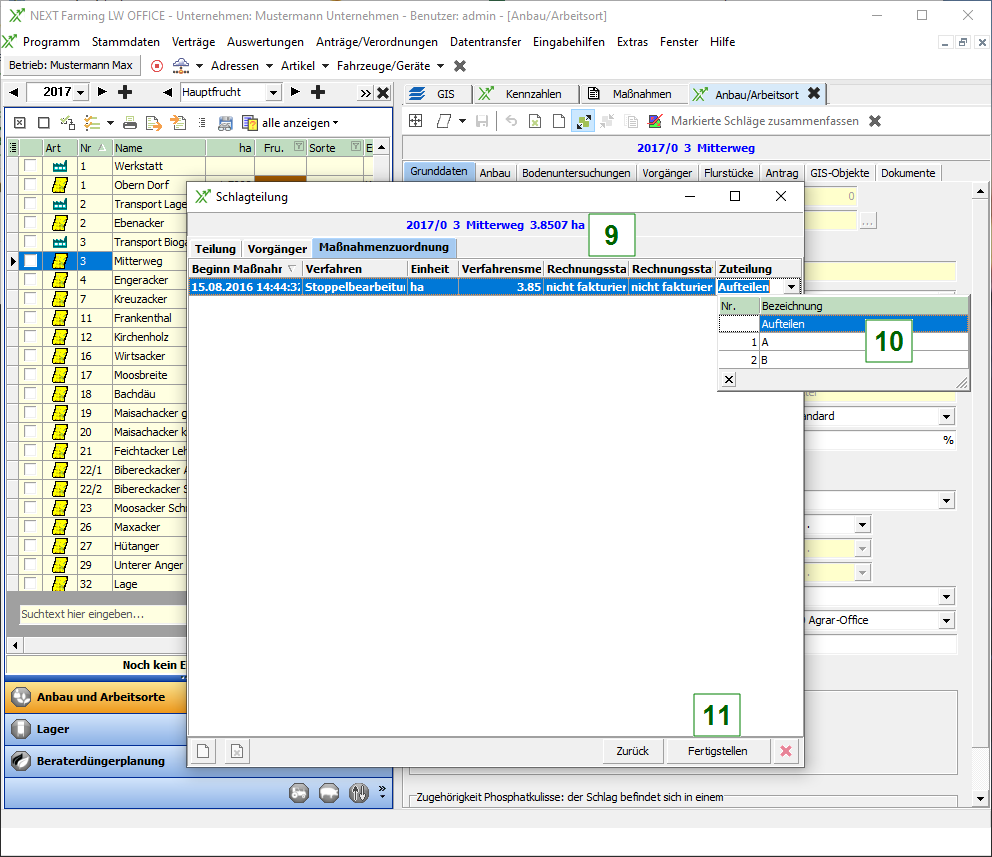Click the binoculars search icon

pos(225,123)
